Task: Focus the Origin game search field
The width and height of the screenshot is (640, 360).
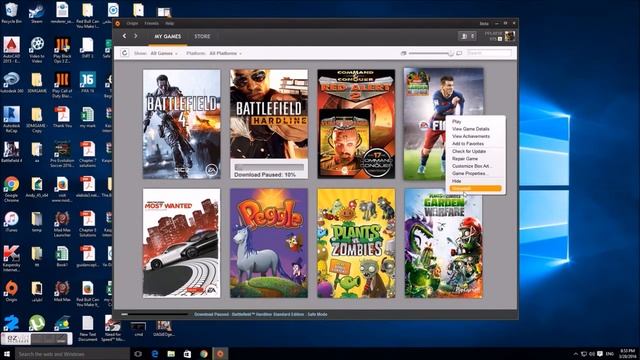Action: (489, 53)
